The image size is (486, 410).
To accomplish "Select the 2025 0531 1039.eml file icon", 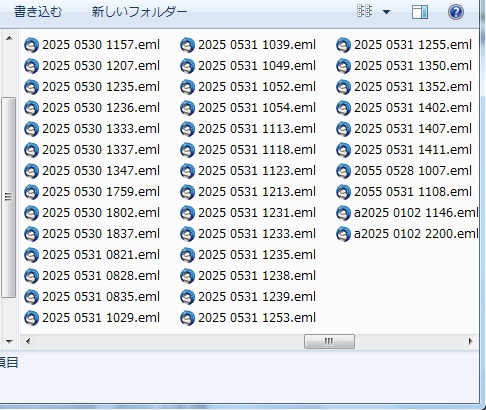I will [x=187, y=45].
